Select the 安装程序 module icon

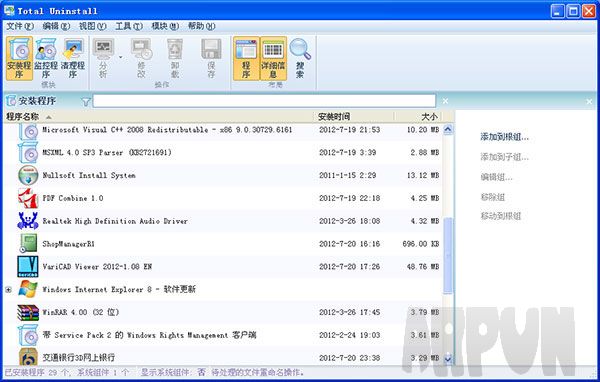pyautogui.click(x=19, y=58)
